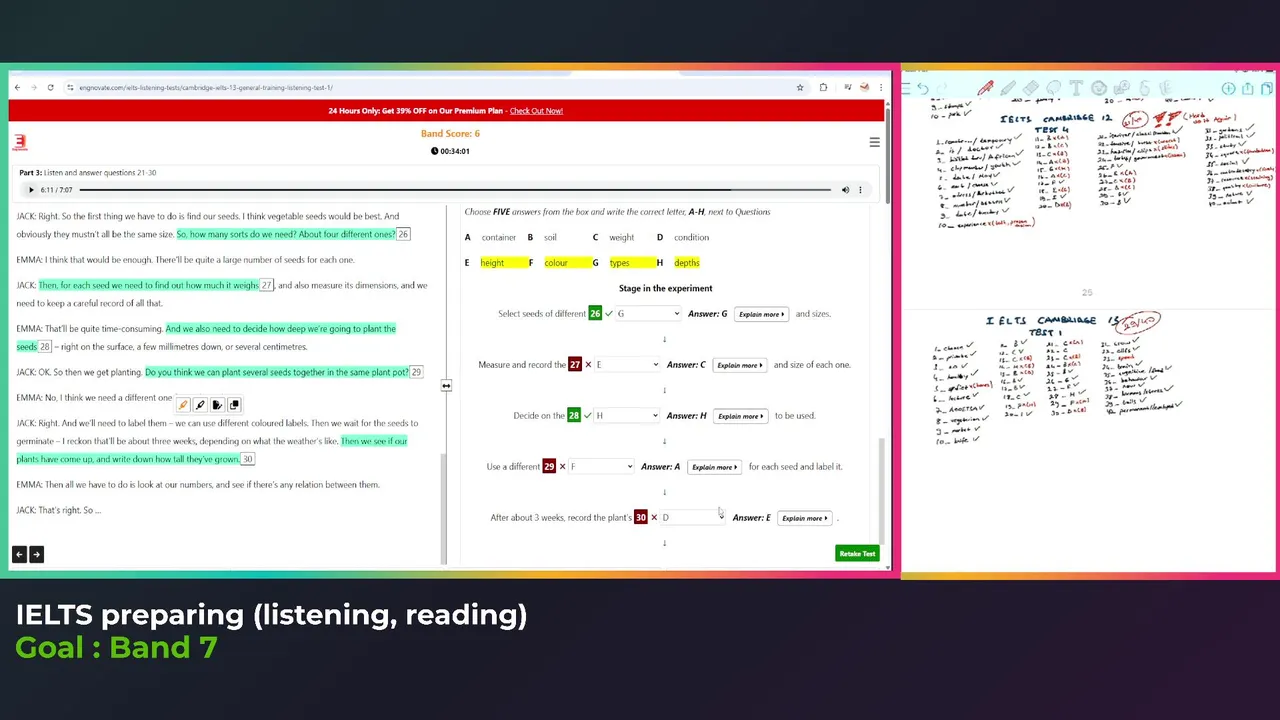1280x720 pixels.
Task: Expand Explain more for question 27
Action: pos(740,365)
